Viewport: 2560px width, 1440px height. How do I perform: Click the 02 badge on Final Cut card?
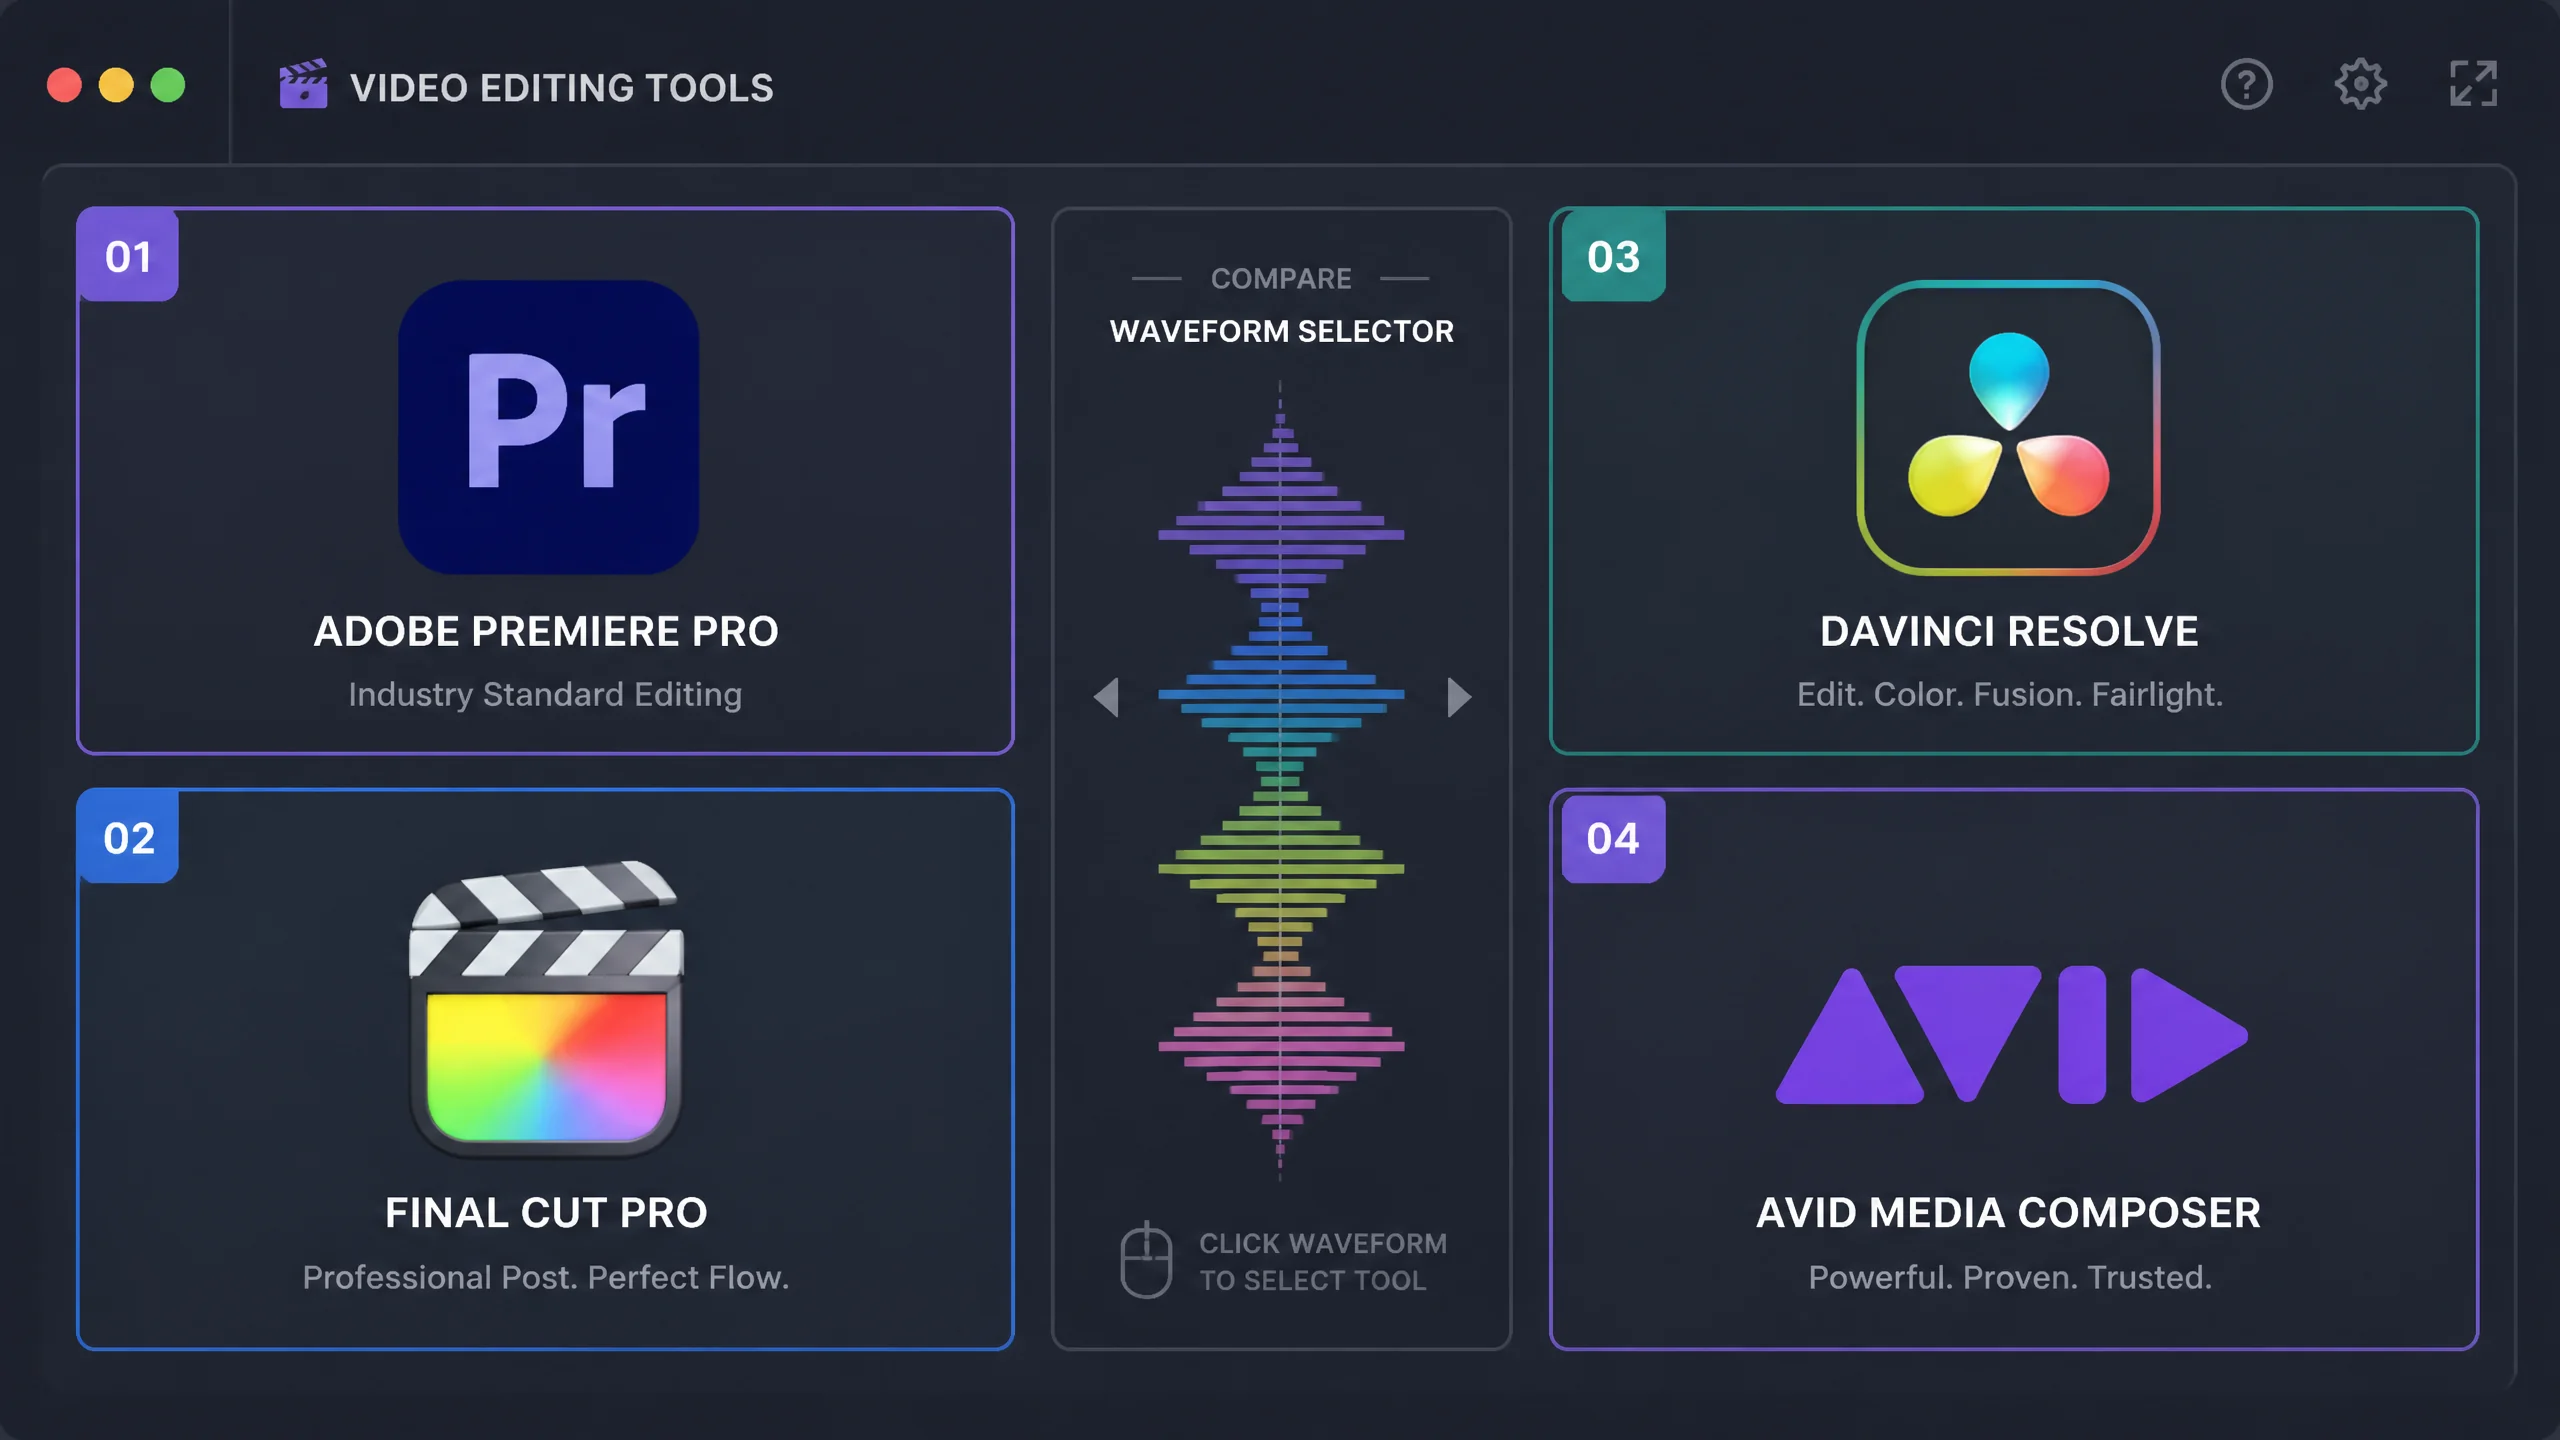pos(129,838)
